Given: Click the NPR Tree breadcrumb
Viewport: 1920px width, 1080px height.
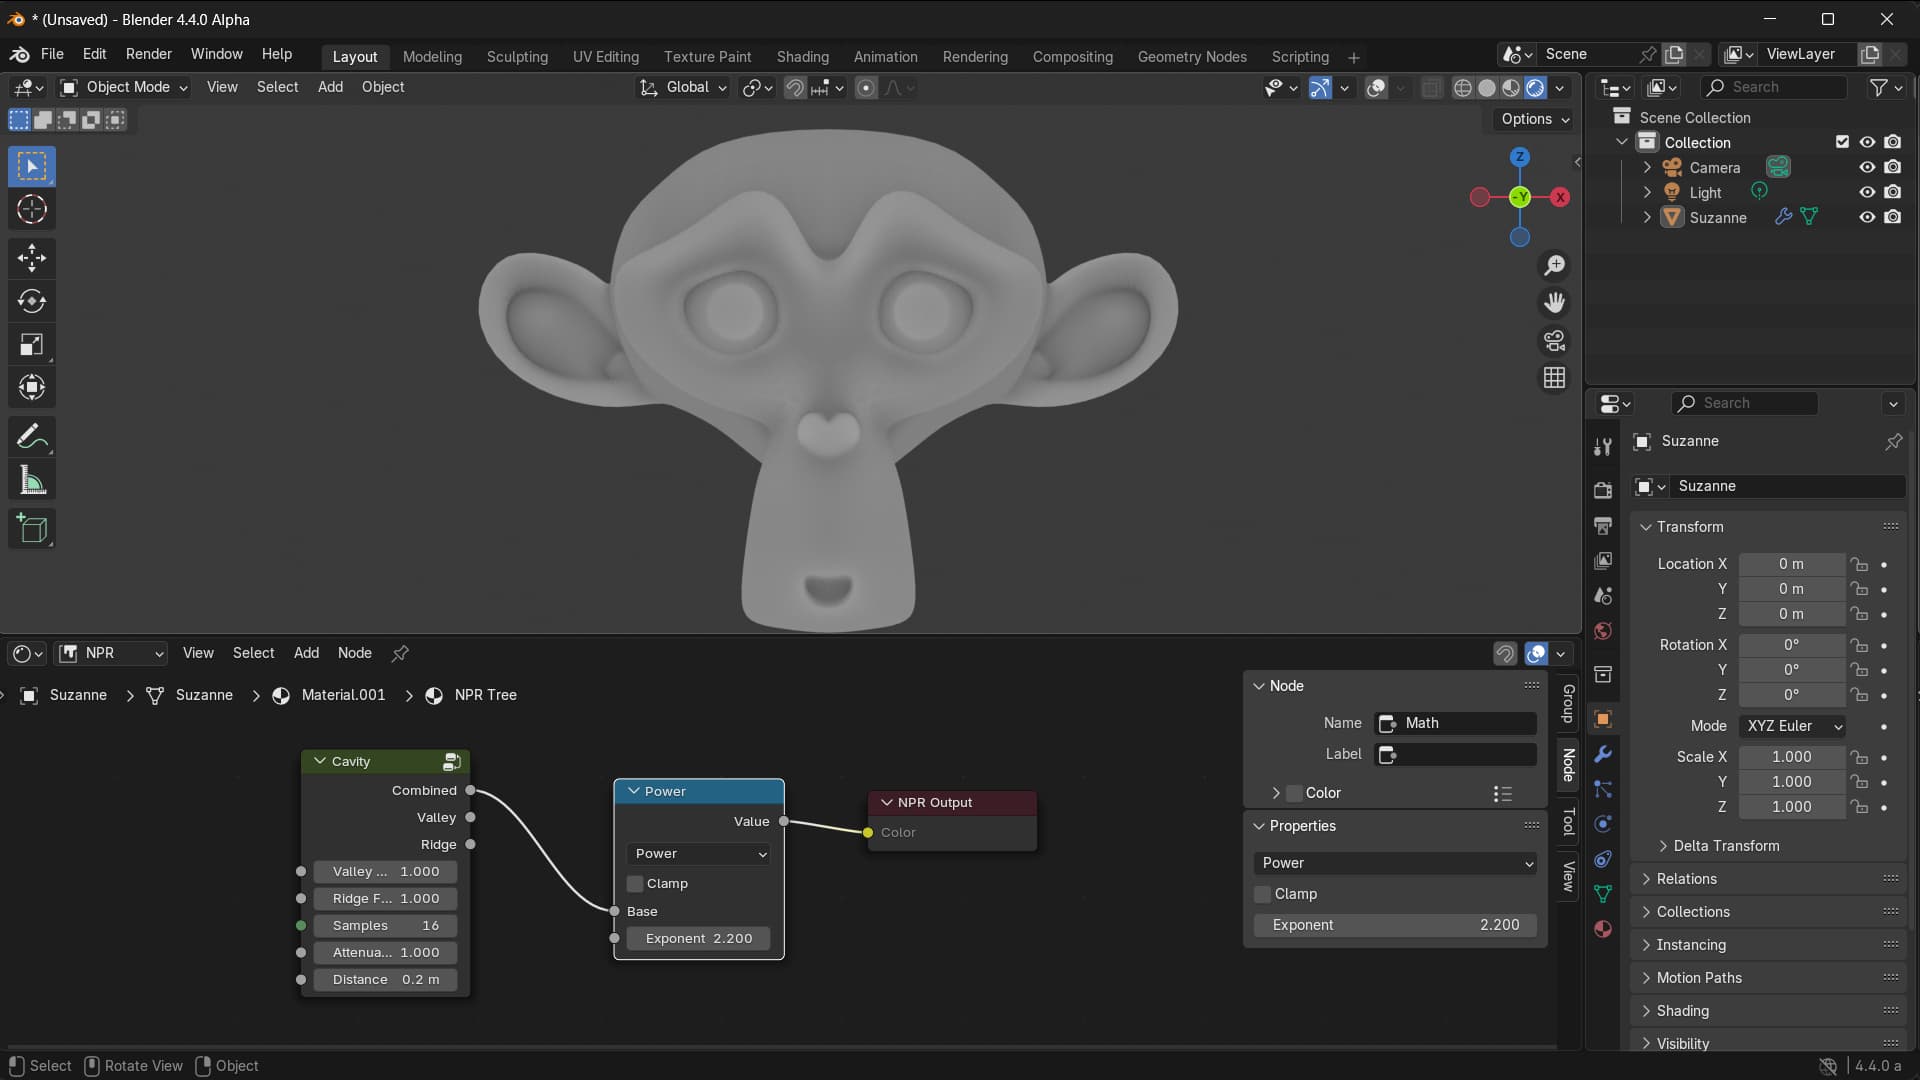Looking at the screenshot, I should click(485, 695).
